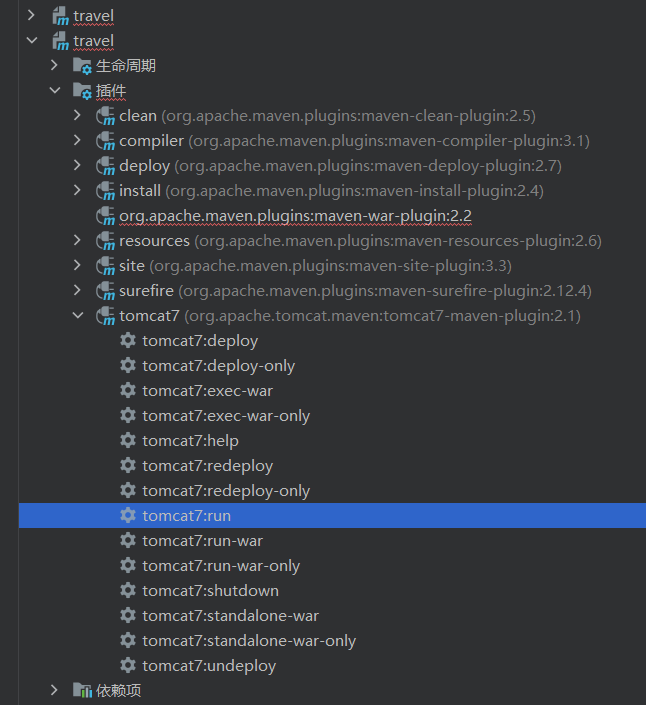Select the tomcat7:run goal
This screenshot has width=646, height=705.
point(186,516)
